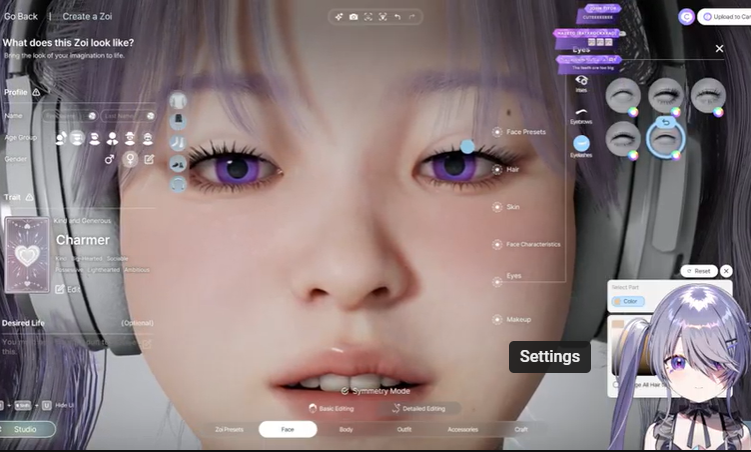Click the edit icon next to gender

click(x=149, y=159)
